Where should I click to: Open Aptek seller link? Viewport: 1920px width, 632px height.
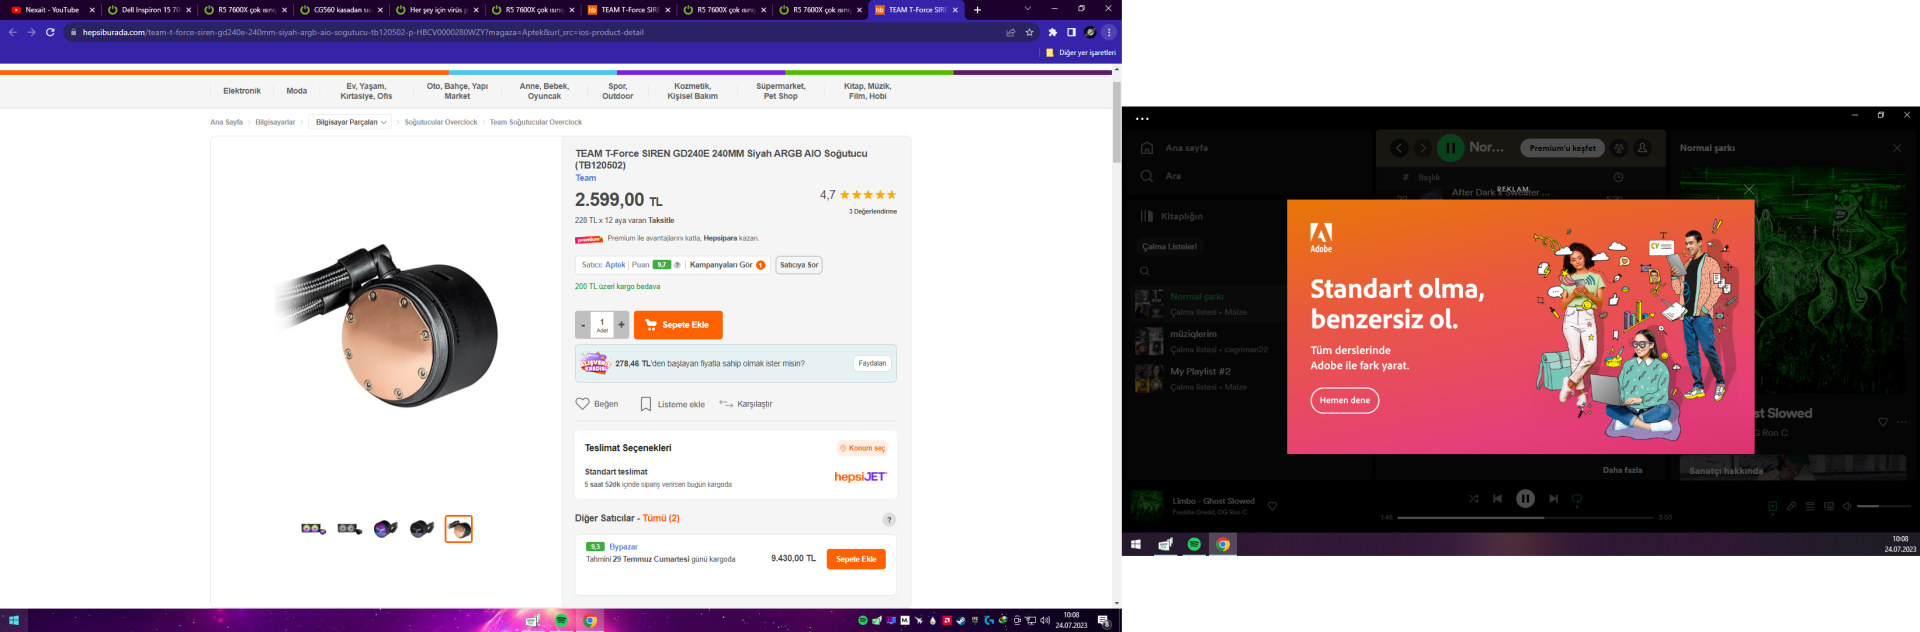coord(615,265)
